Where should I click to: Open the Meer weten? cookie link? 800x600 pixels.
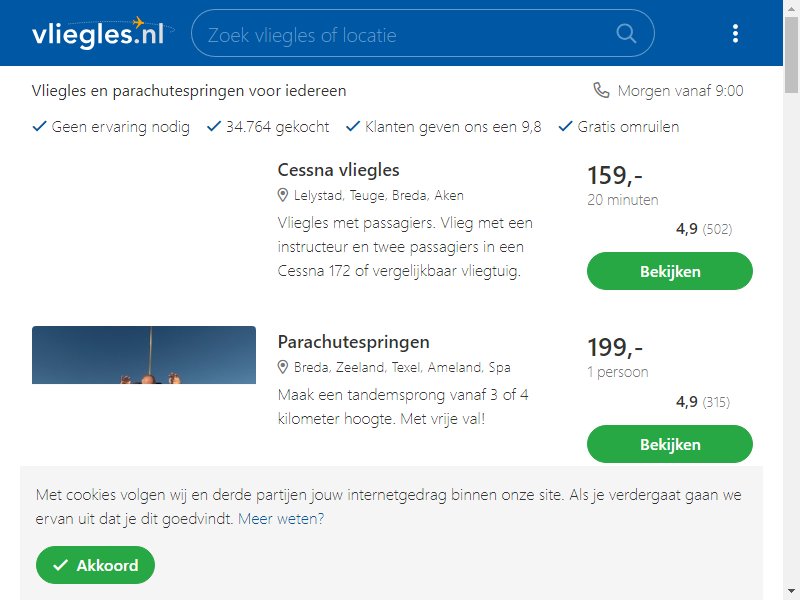(x=281, y=519)
